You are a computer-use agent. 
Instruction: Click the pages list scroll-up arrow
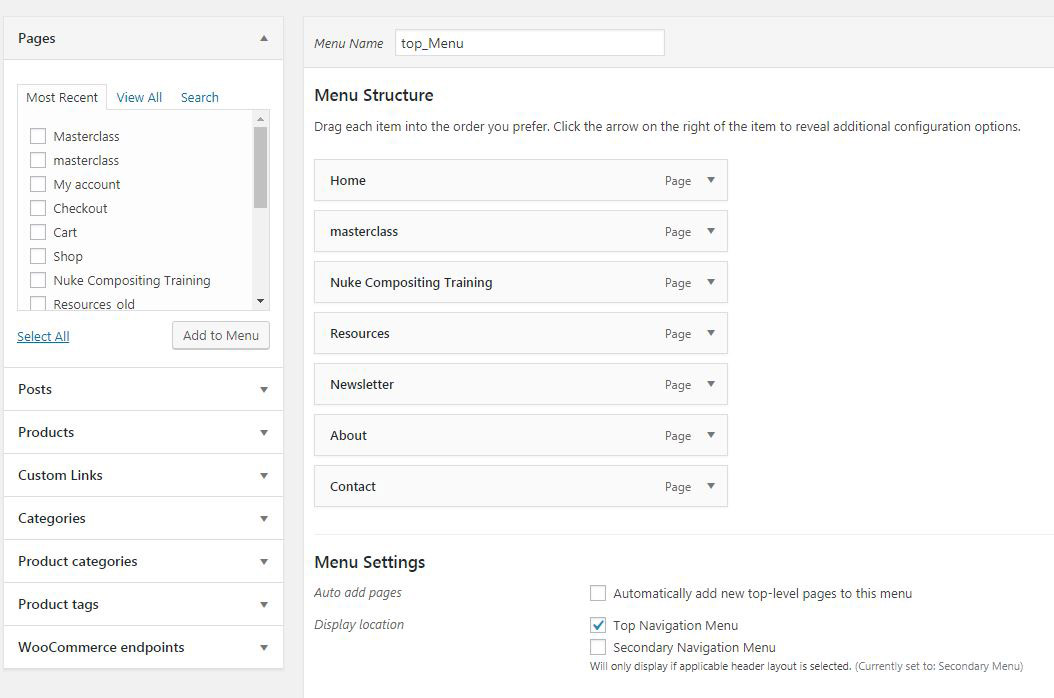point(261,119)
